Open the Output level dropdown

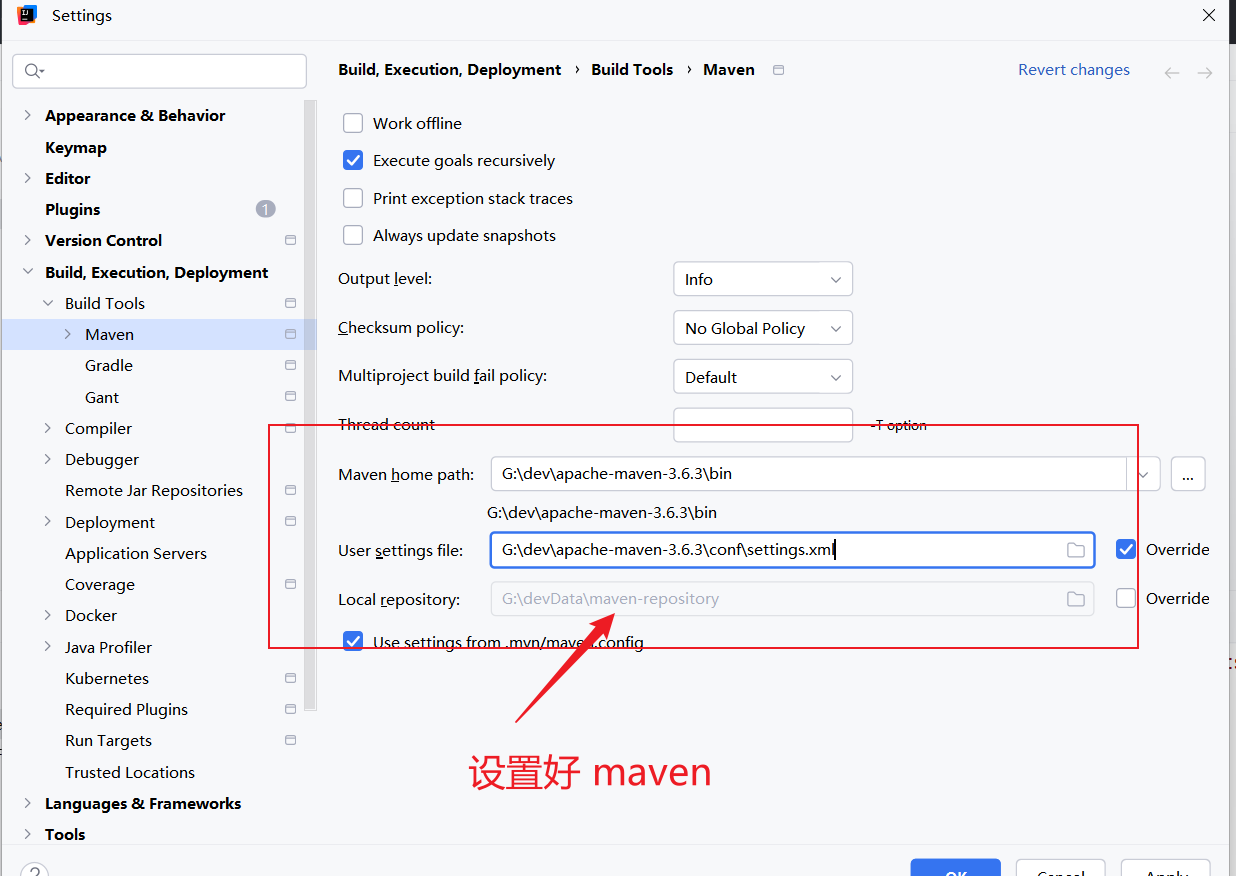point(763,279)
